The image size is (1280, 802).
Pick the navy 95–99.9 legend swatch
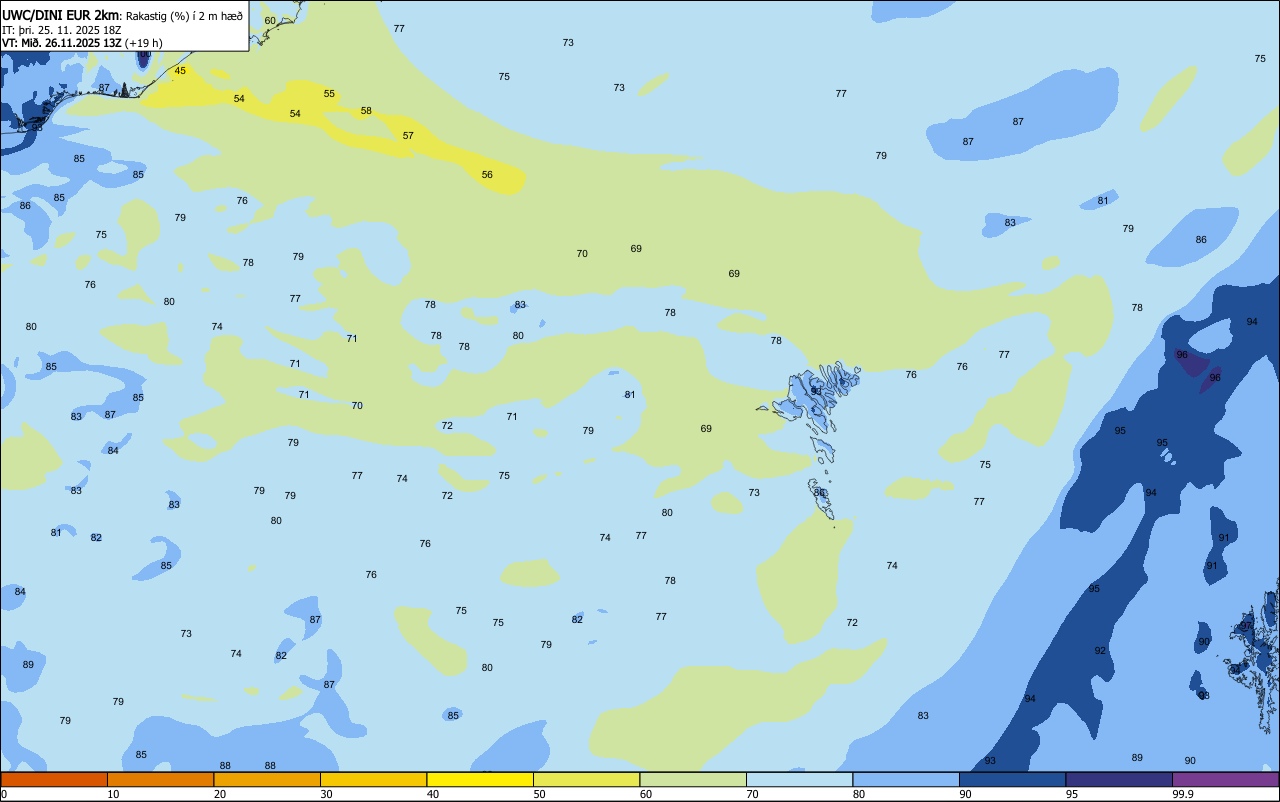[x=1119, y=779]
